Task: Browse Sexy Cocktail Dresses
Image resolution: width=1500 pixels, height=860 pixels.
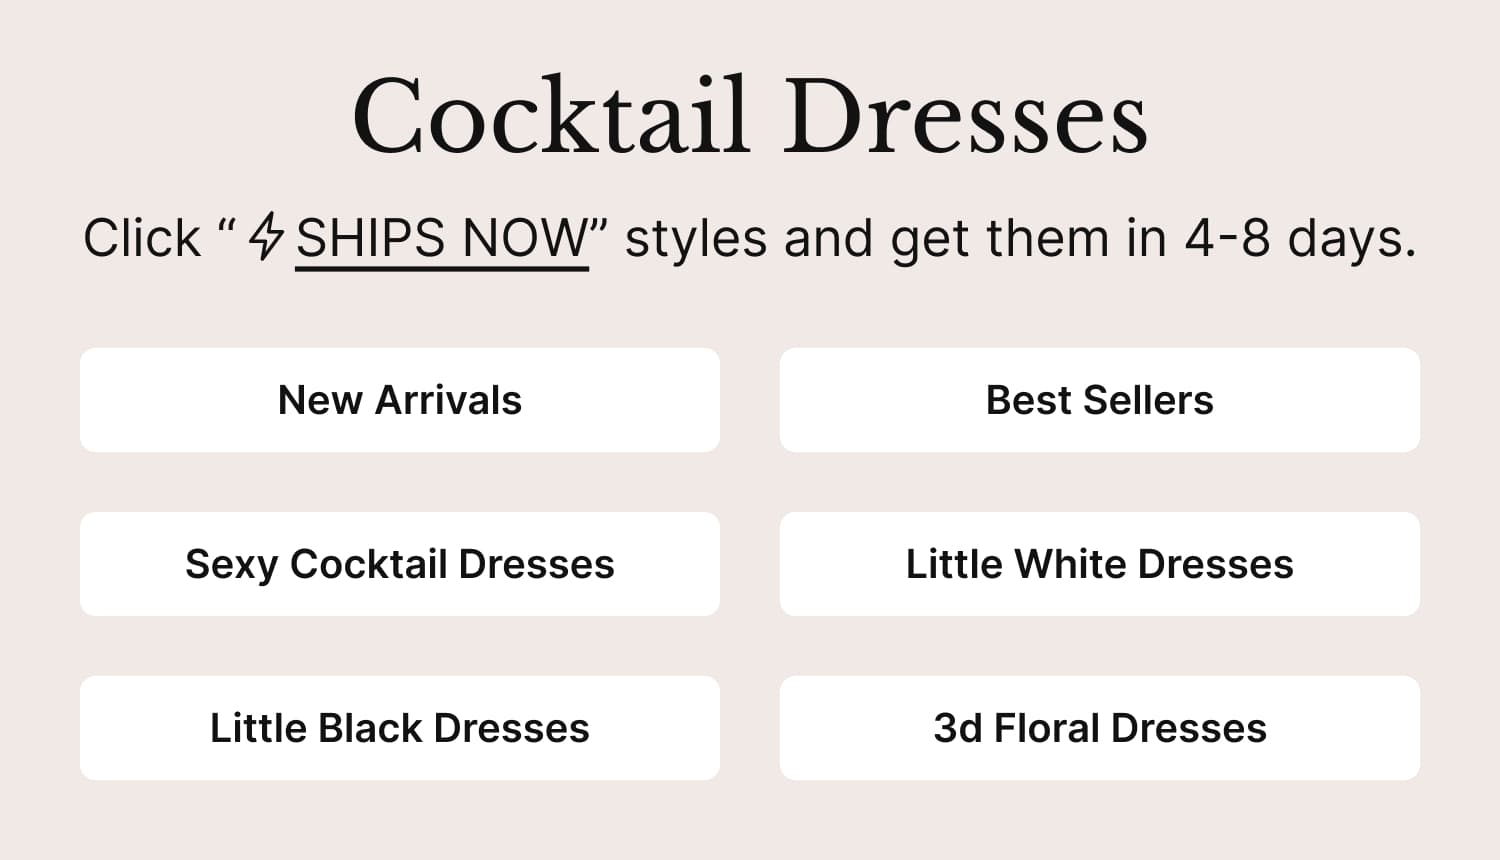Action: coord(400,564)
